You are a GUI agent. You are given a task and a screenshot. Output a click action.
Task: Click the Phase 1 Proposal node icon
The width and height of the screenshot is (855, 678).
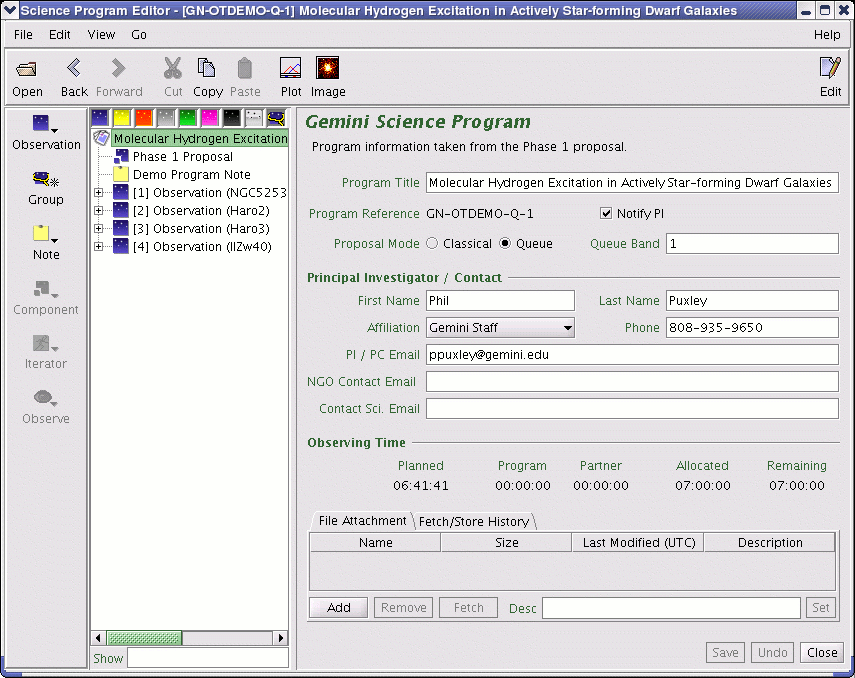pos(121,157)
